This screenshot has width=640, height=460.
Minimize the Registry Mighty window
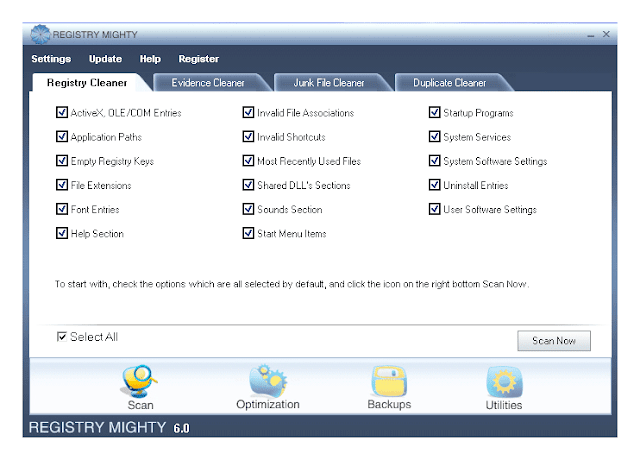[x=591, y=36]
